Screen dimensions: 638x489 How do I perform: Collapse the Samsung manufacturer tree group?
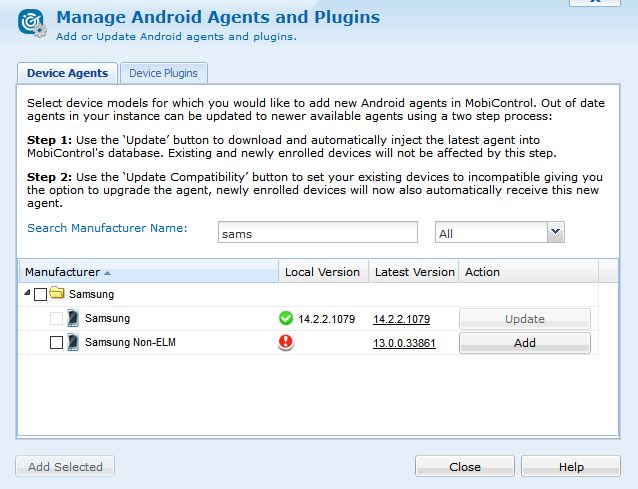pos(25,295)
